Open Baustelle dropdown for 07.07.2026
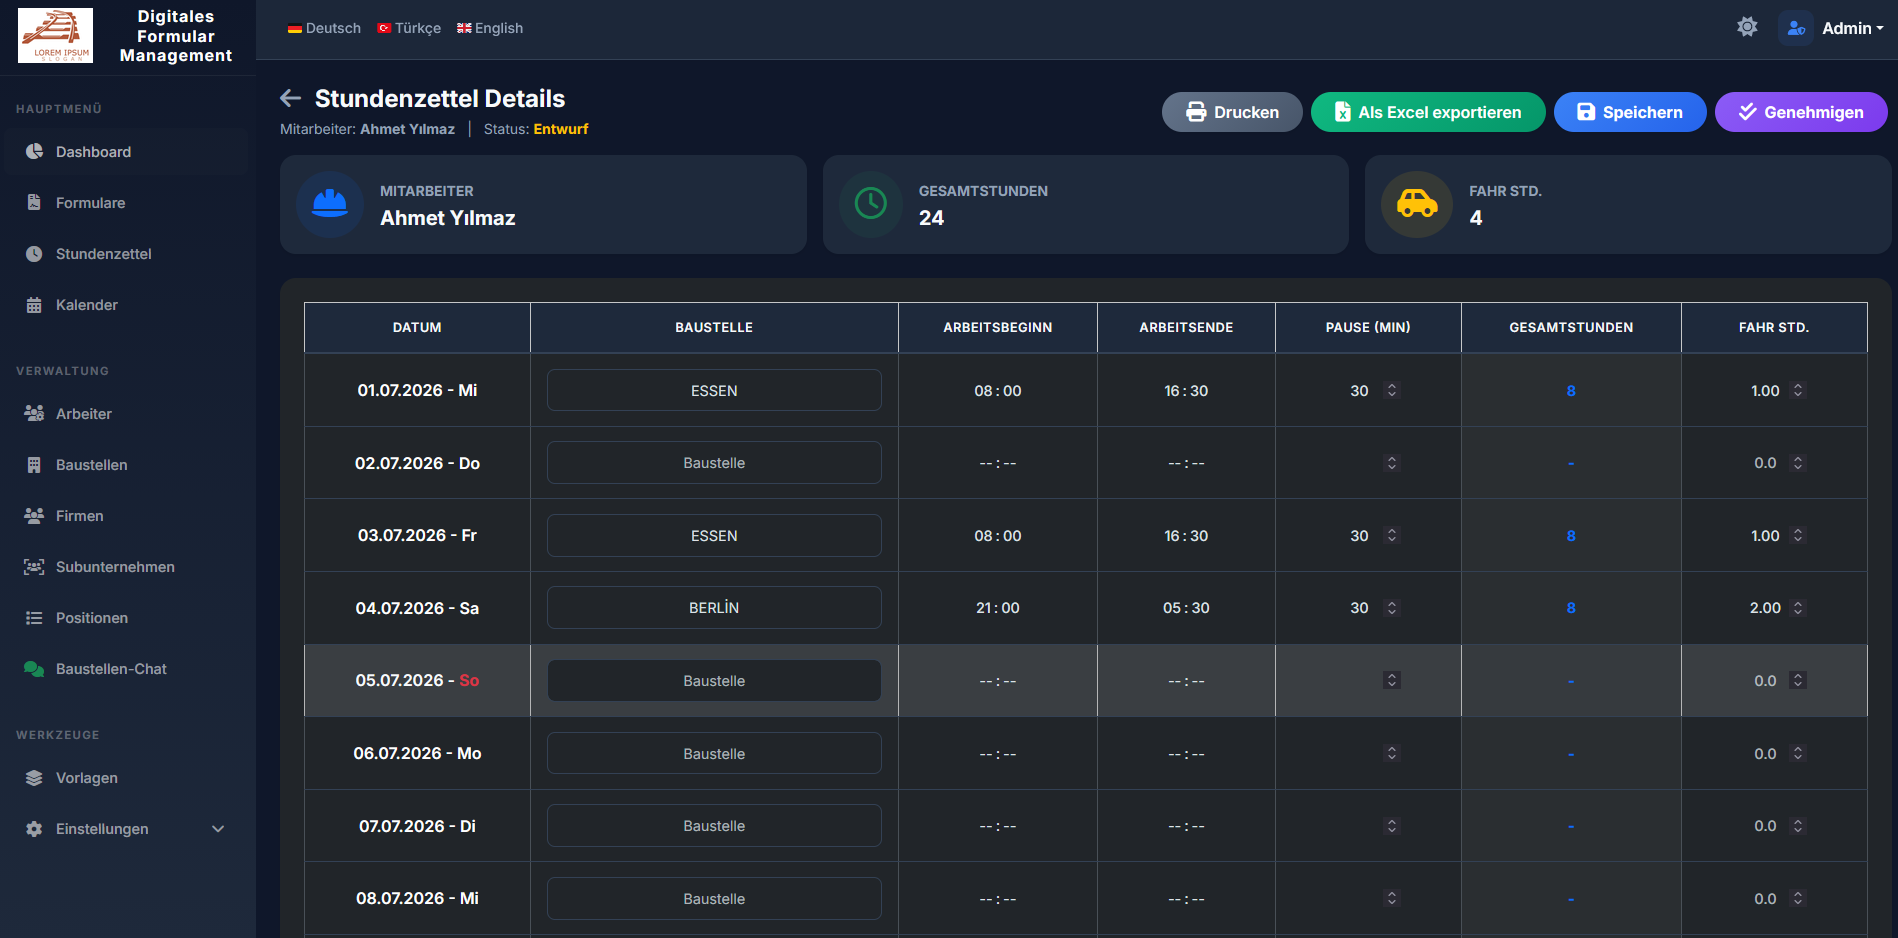1898x938 pixels. click(714, 825)
